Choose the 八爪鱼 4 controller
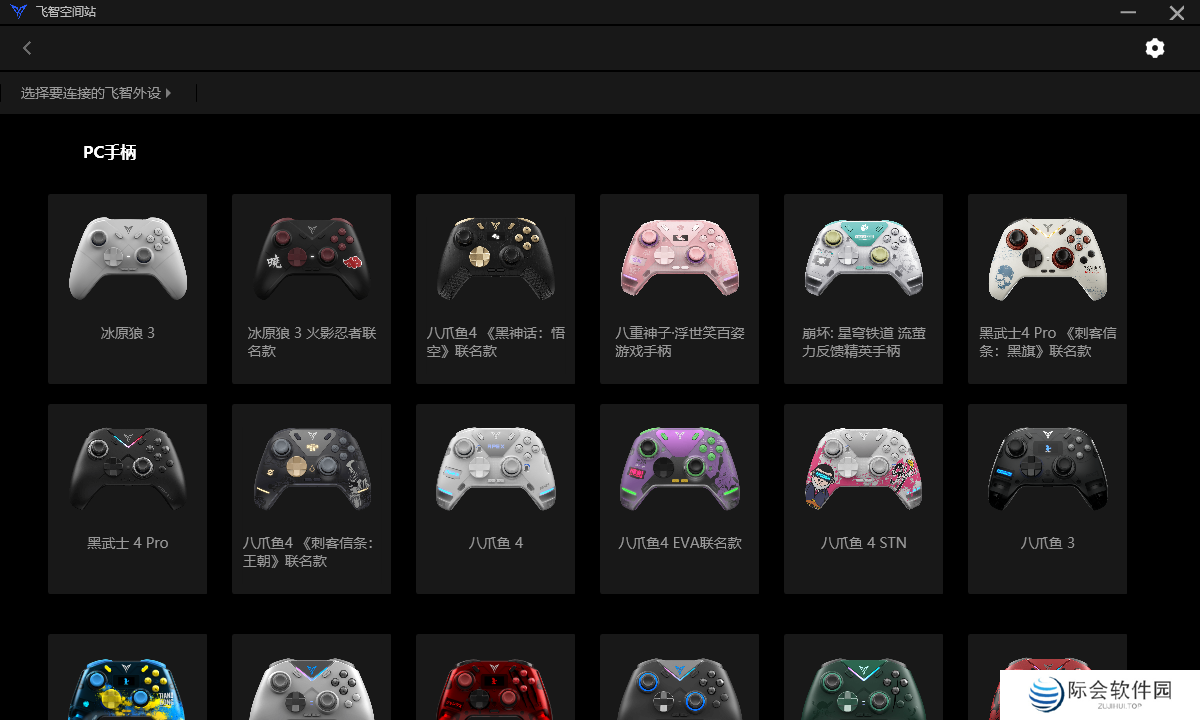The width and height of the screenshot is (1200, 720). pyautogui.click(x=496, y=499)
